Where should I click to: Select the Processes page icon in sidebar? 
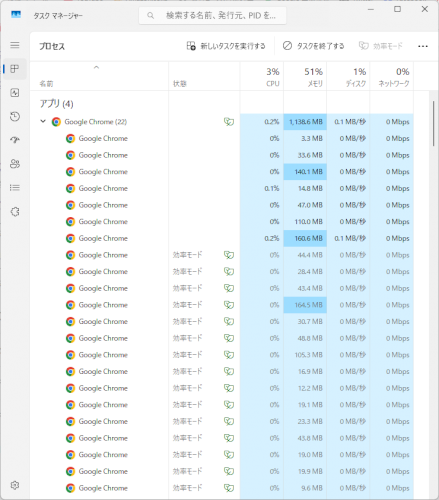point(15,69)
